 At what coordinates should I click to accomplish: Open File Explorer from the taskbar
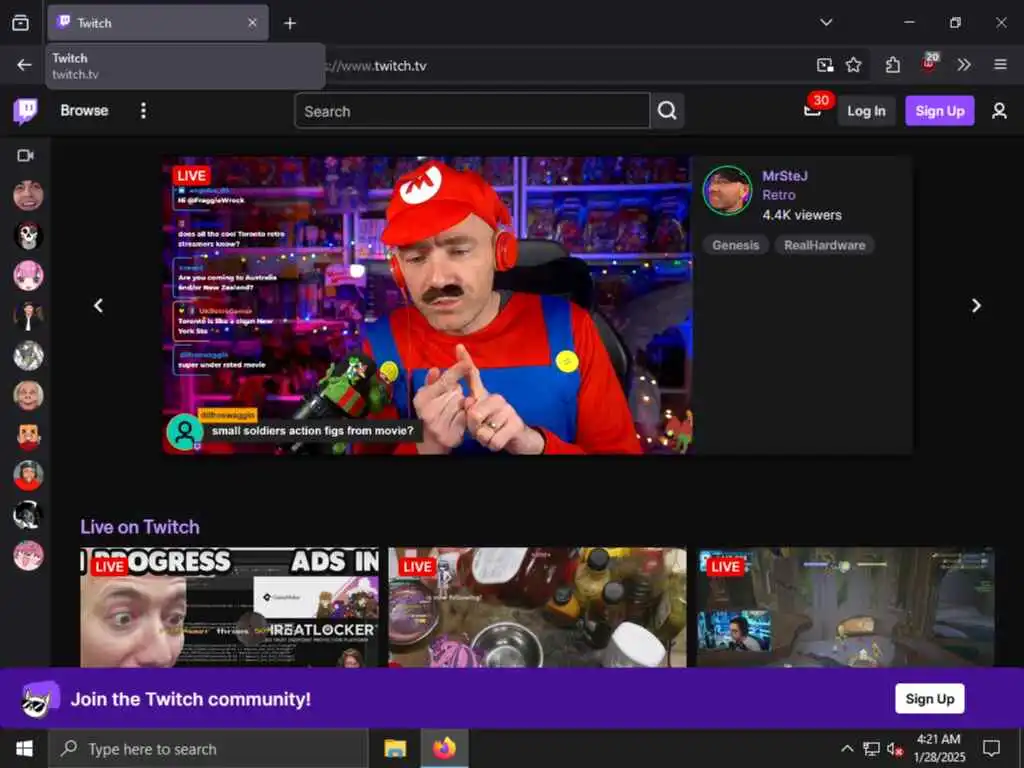395,748
